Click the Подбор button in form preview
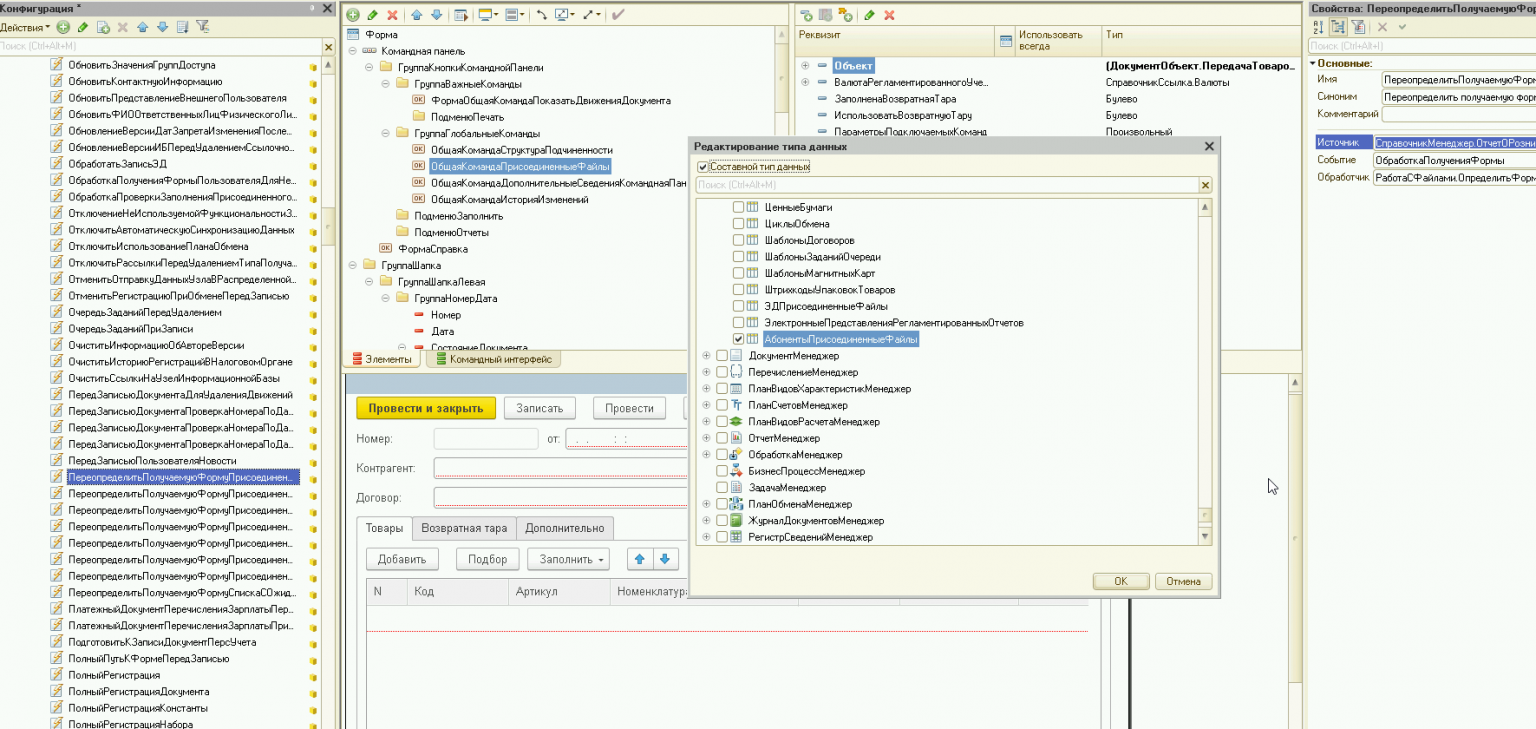The height and width of the screenshot is (729, 1536). coord(488,559)
